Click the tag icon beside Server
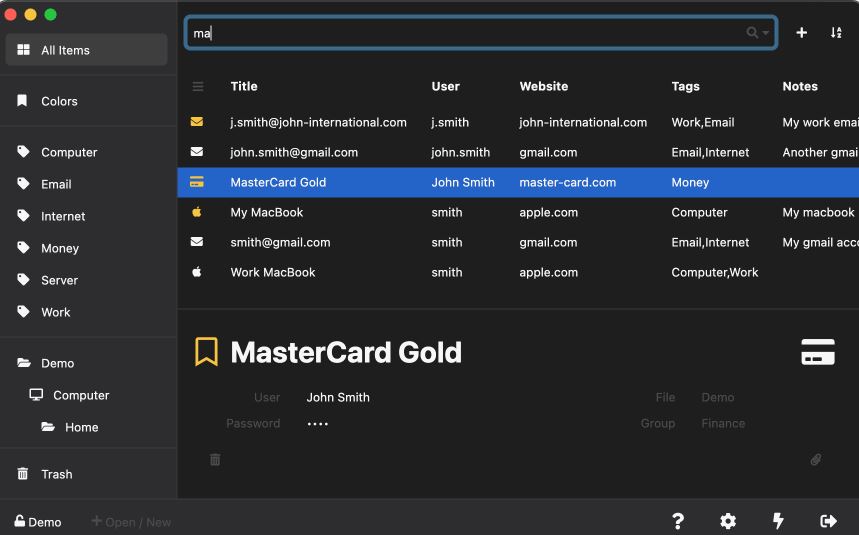Screen dimensions: 859x535 pos(23,279)
